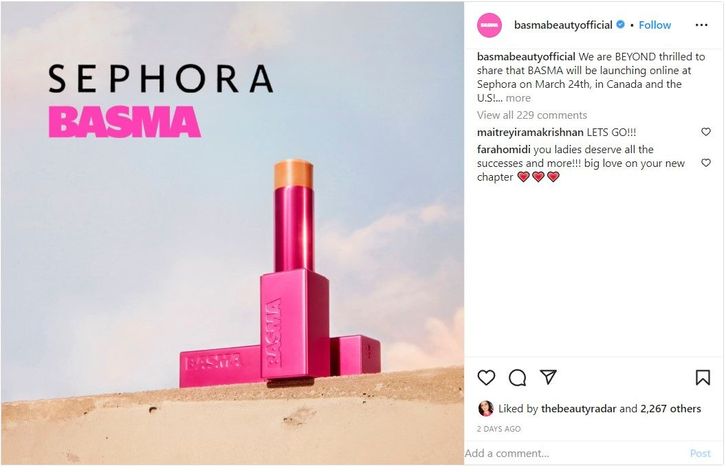Like farahomidi's comment heart
The image size is (726, 472).
coord(706,163)
